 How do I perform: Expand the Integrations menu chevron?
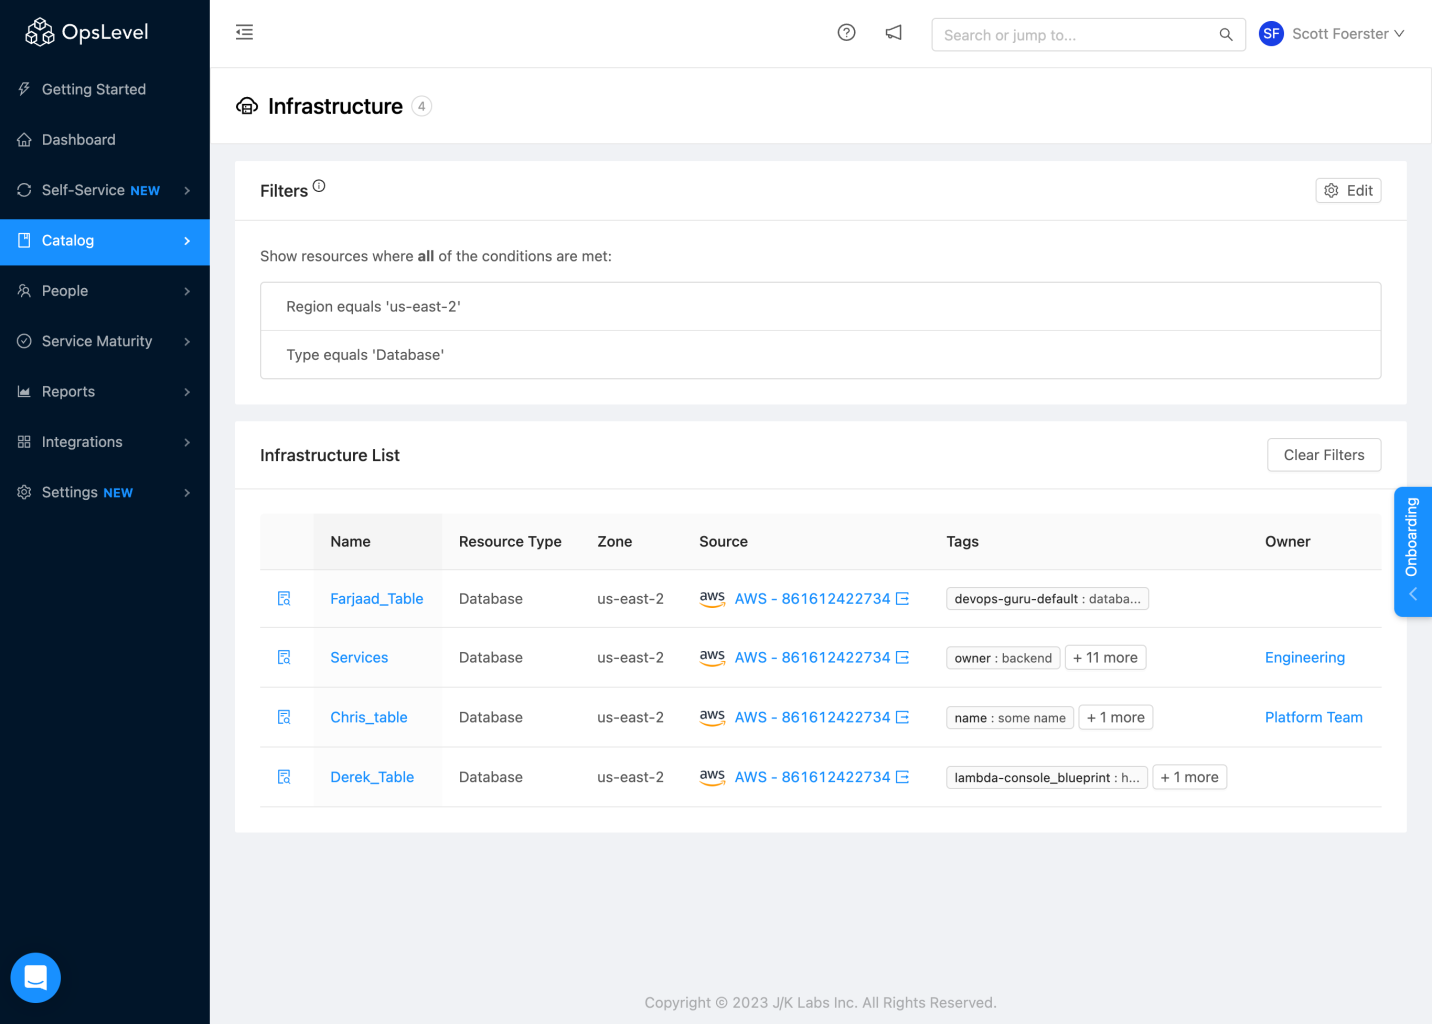point(187,442)
